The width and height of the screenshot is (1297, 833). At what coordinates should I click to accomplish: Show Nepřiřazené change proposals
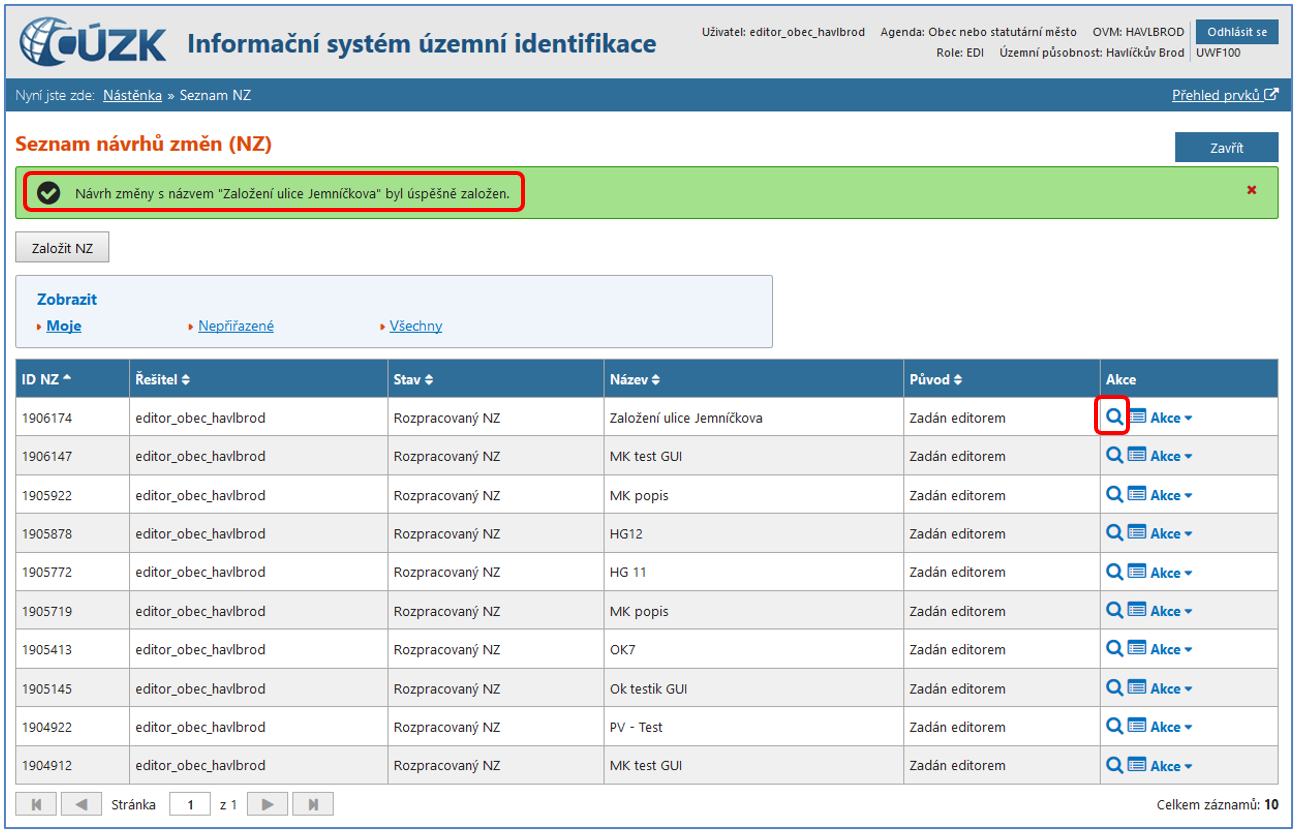coord(235,326)
